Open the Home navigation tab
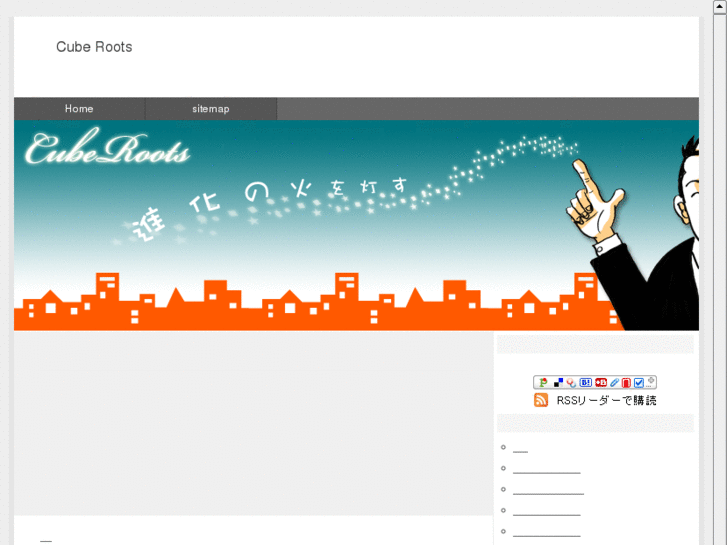 pos(79,109)
